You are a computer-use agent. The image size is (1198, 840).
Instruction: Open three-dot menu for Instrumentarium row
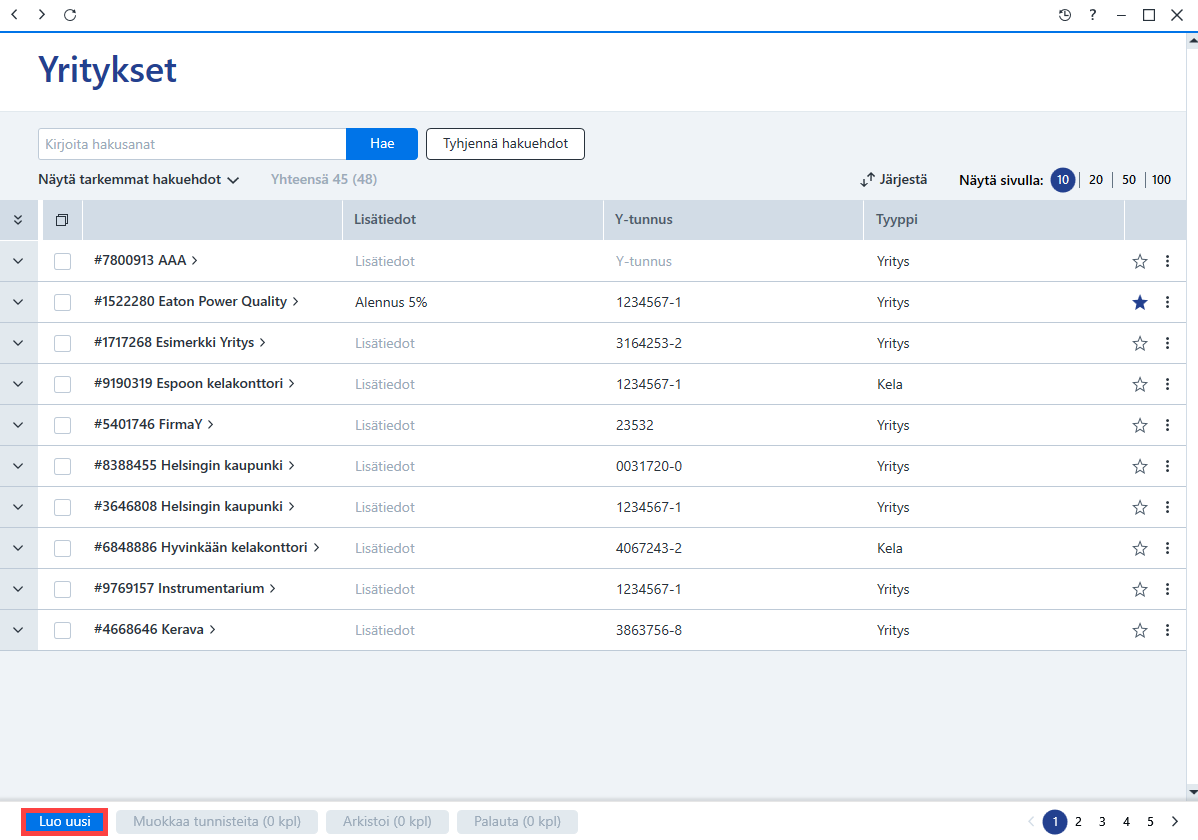point(1167,589)
